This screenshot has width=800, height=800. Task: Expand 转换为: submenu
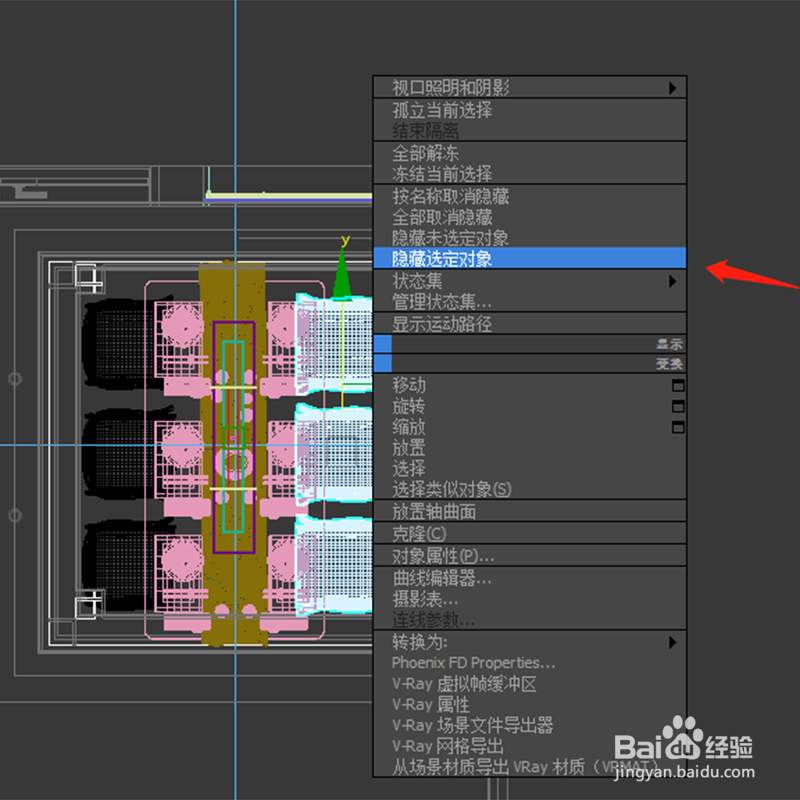(x=530, y=642)
